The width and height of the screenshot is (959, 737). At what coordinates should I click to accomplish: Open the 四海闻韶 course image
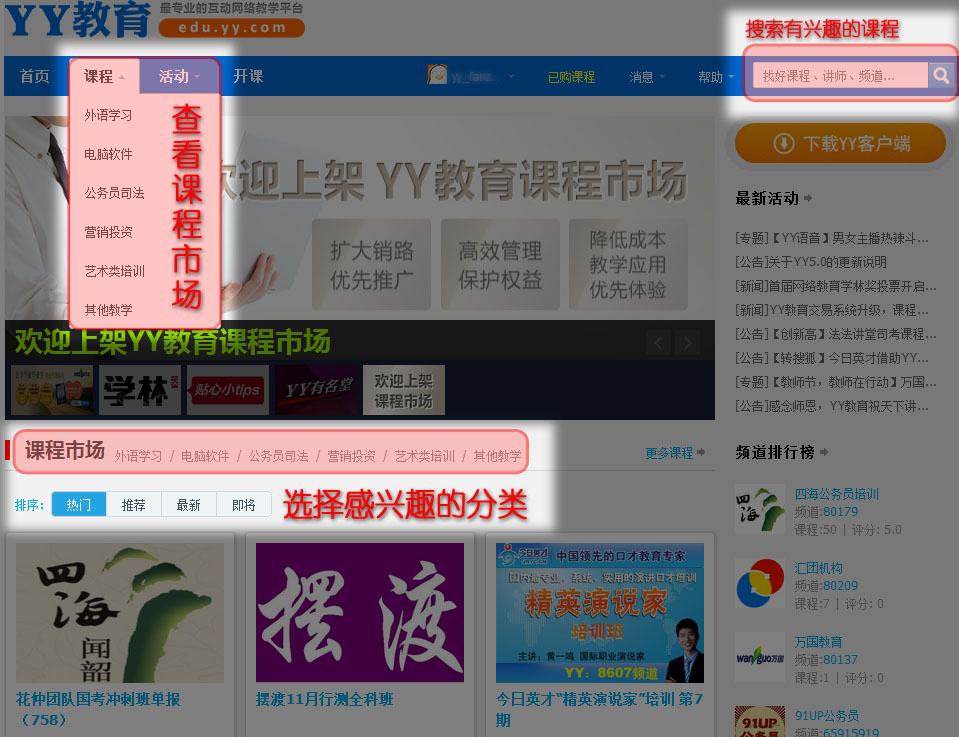[x=120, y=612]
